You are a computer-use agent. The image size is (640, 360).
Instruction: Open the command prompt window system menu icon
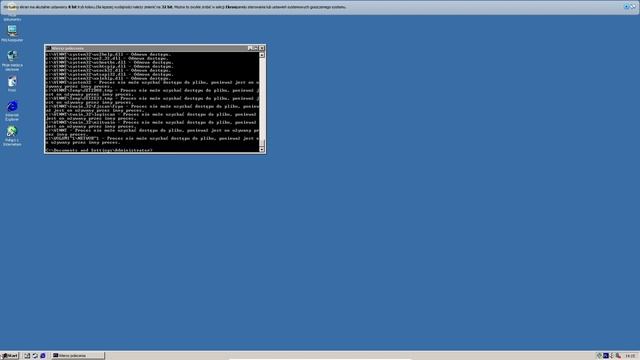coord(48,48)
